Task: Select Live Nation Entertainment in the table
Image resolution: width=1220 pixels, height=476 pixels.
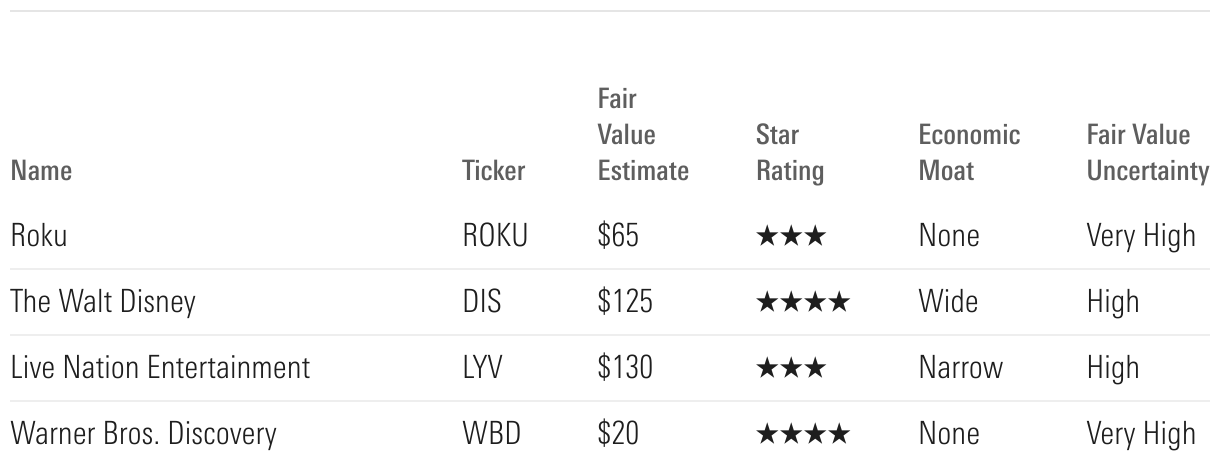Action: 160,368
